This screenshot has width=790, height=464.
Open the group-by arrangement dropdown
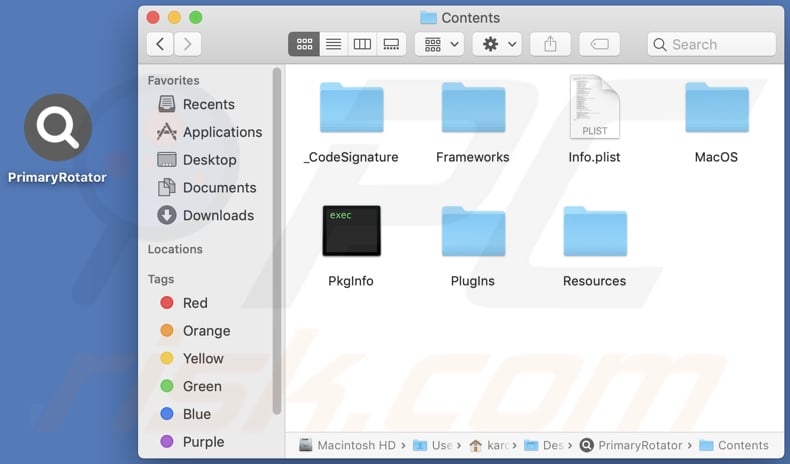click(439, 44)
